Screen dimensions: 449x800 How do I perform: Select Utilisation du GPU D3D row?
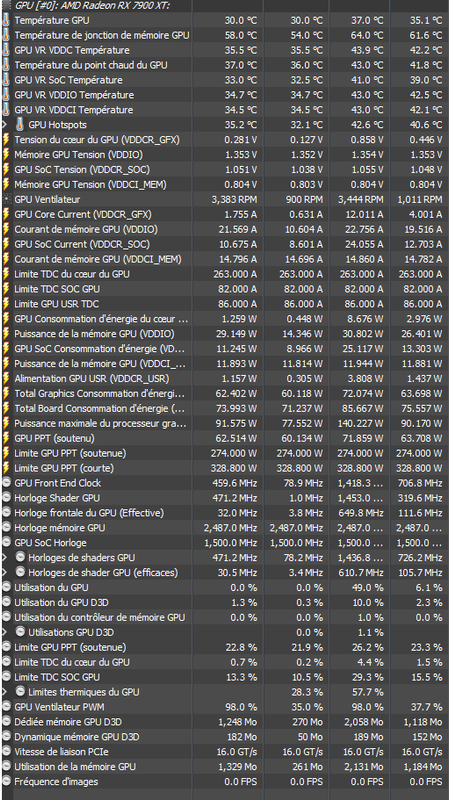pyautogui.click(x=224, y=602)
